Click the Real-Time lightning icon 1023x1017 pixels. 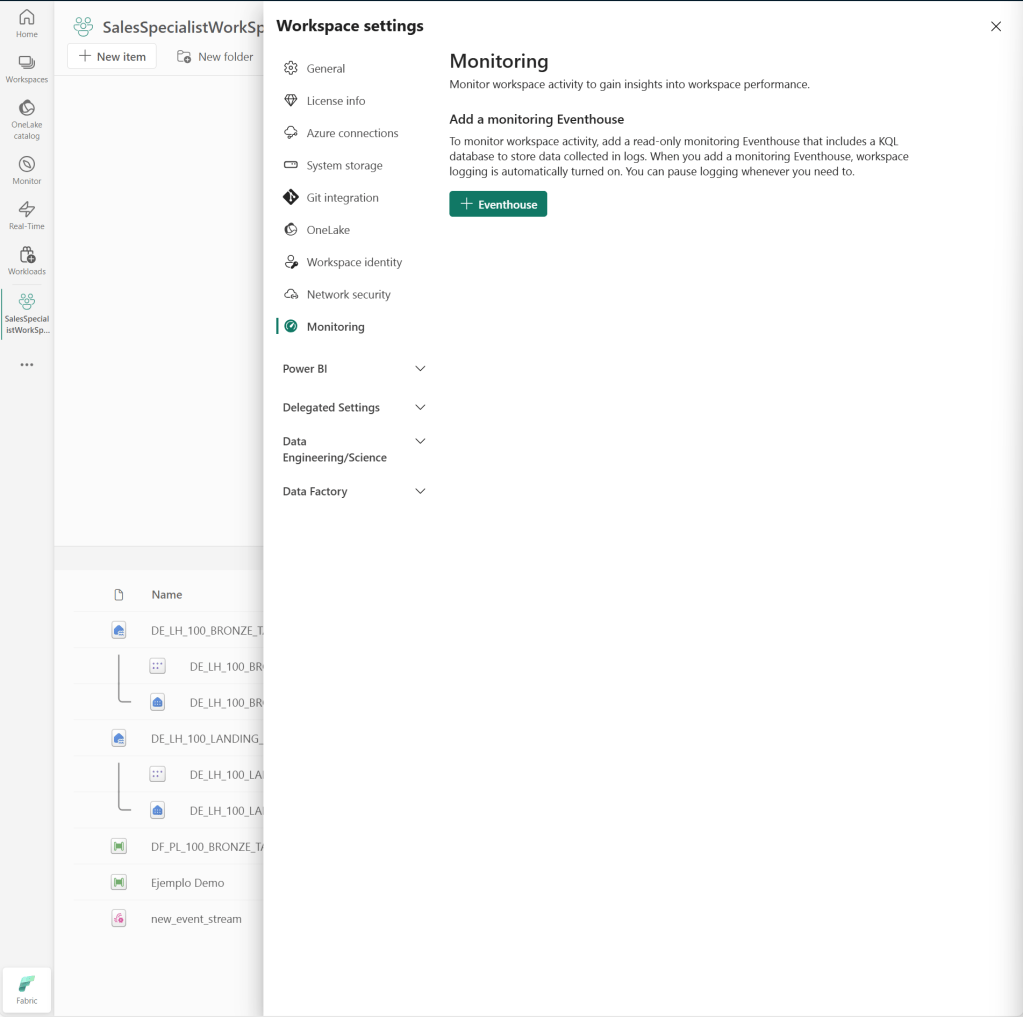(27, 209)
